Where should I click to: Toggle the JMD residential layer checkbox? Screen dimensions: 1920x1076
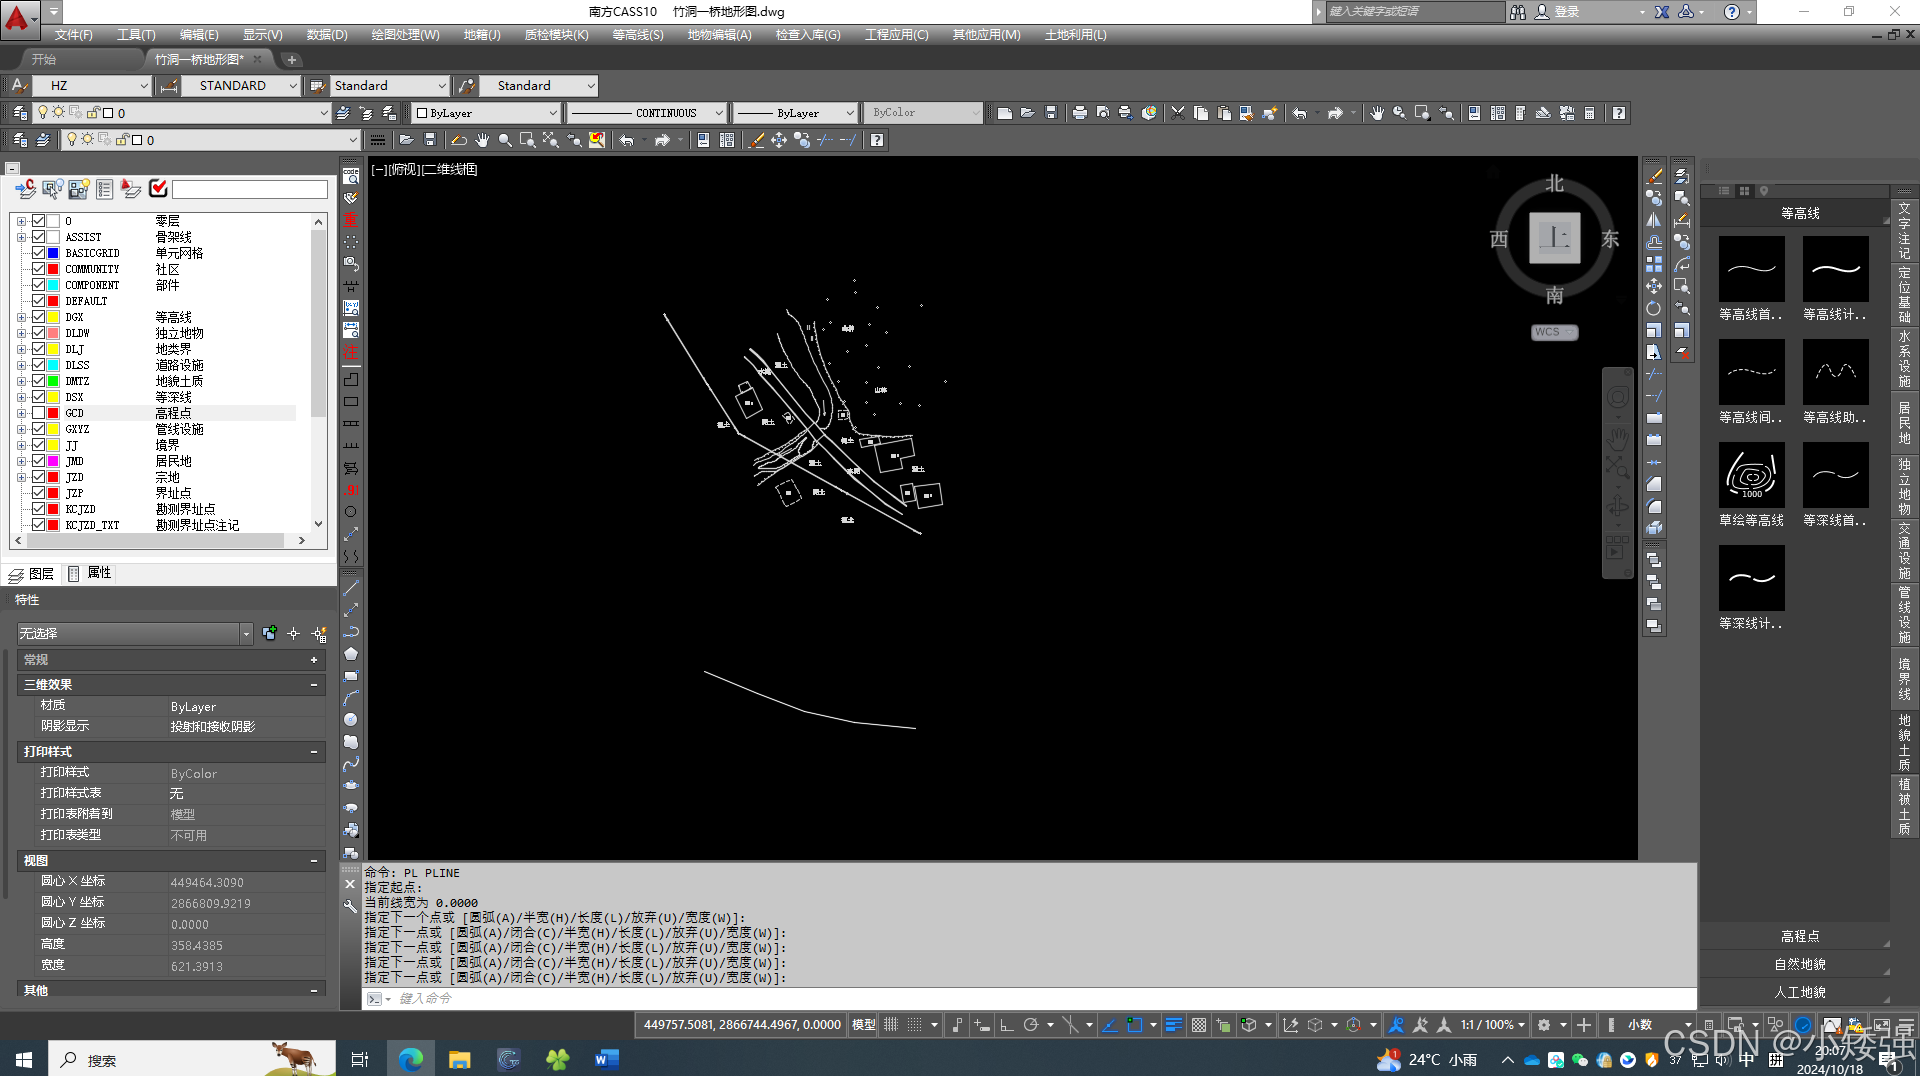point(39,461)
